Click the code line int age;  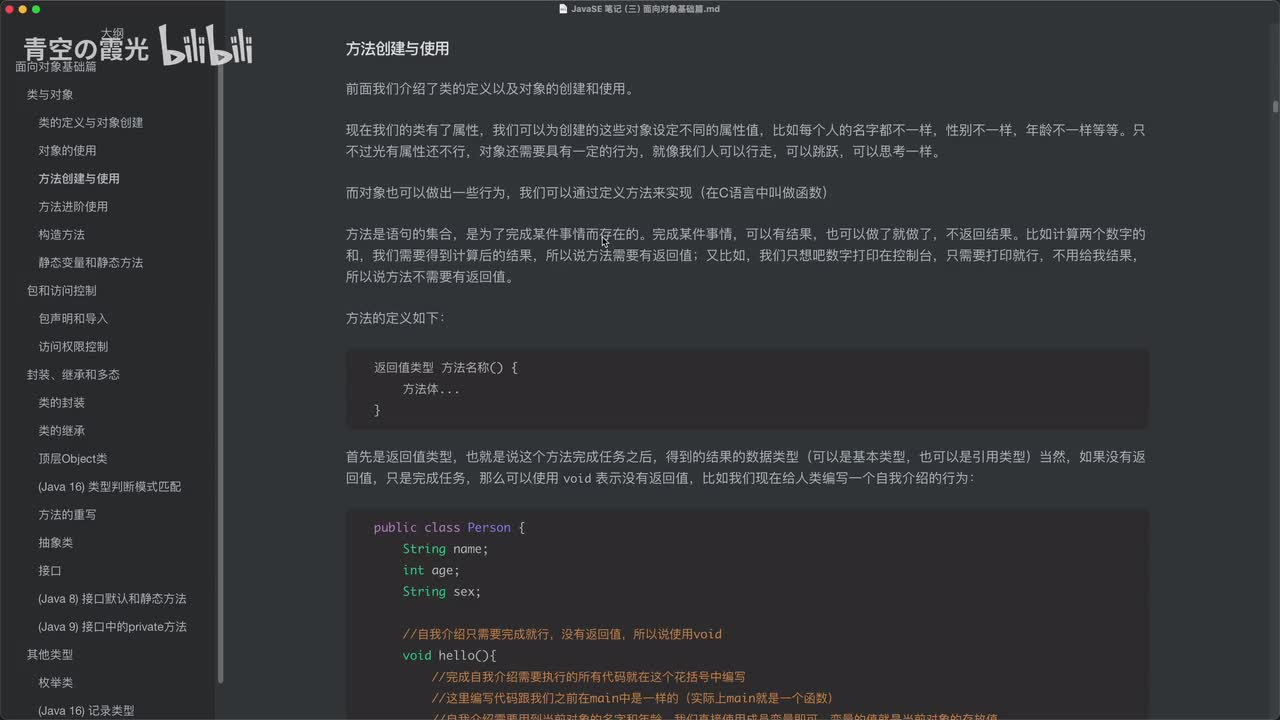click(431, 570)
